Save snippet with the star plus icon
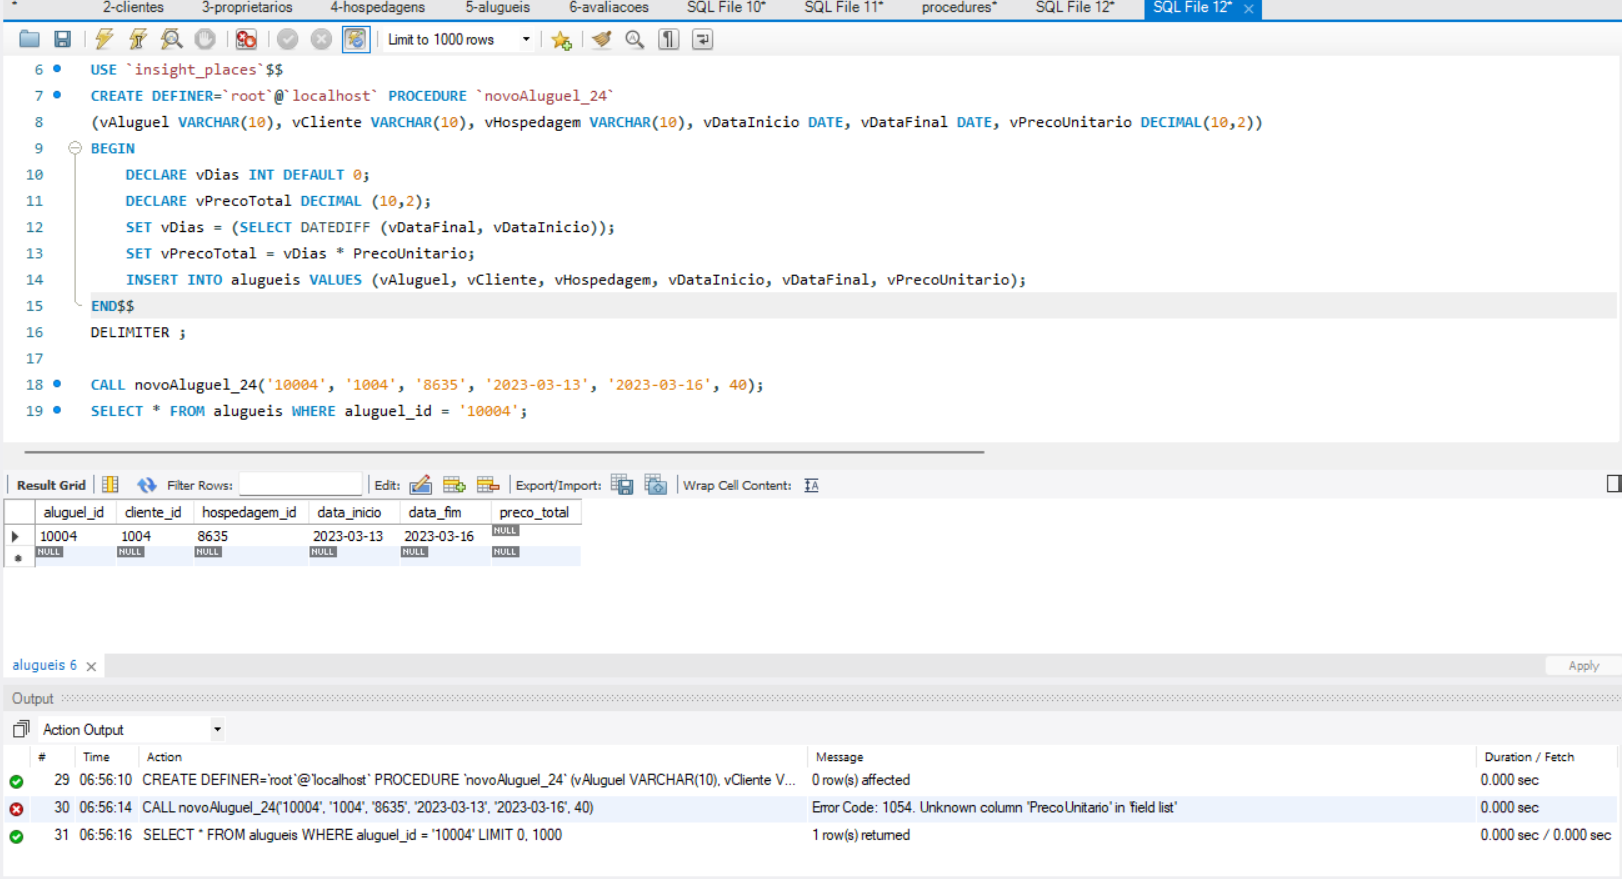 [561, 40]
